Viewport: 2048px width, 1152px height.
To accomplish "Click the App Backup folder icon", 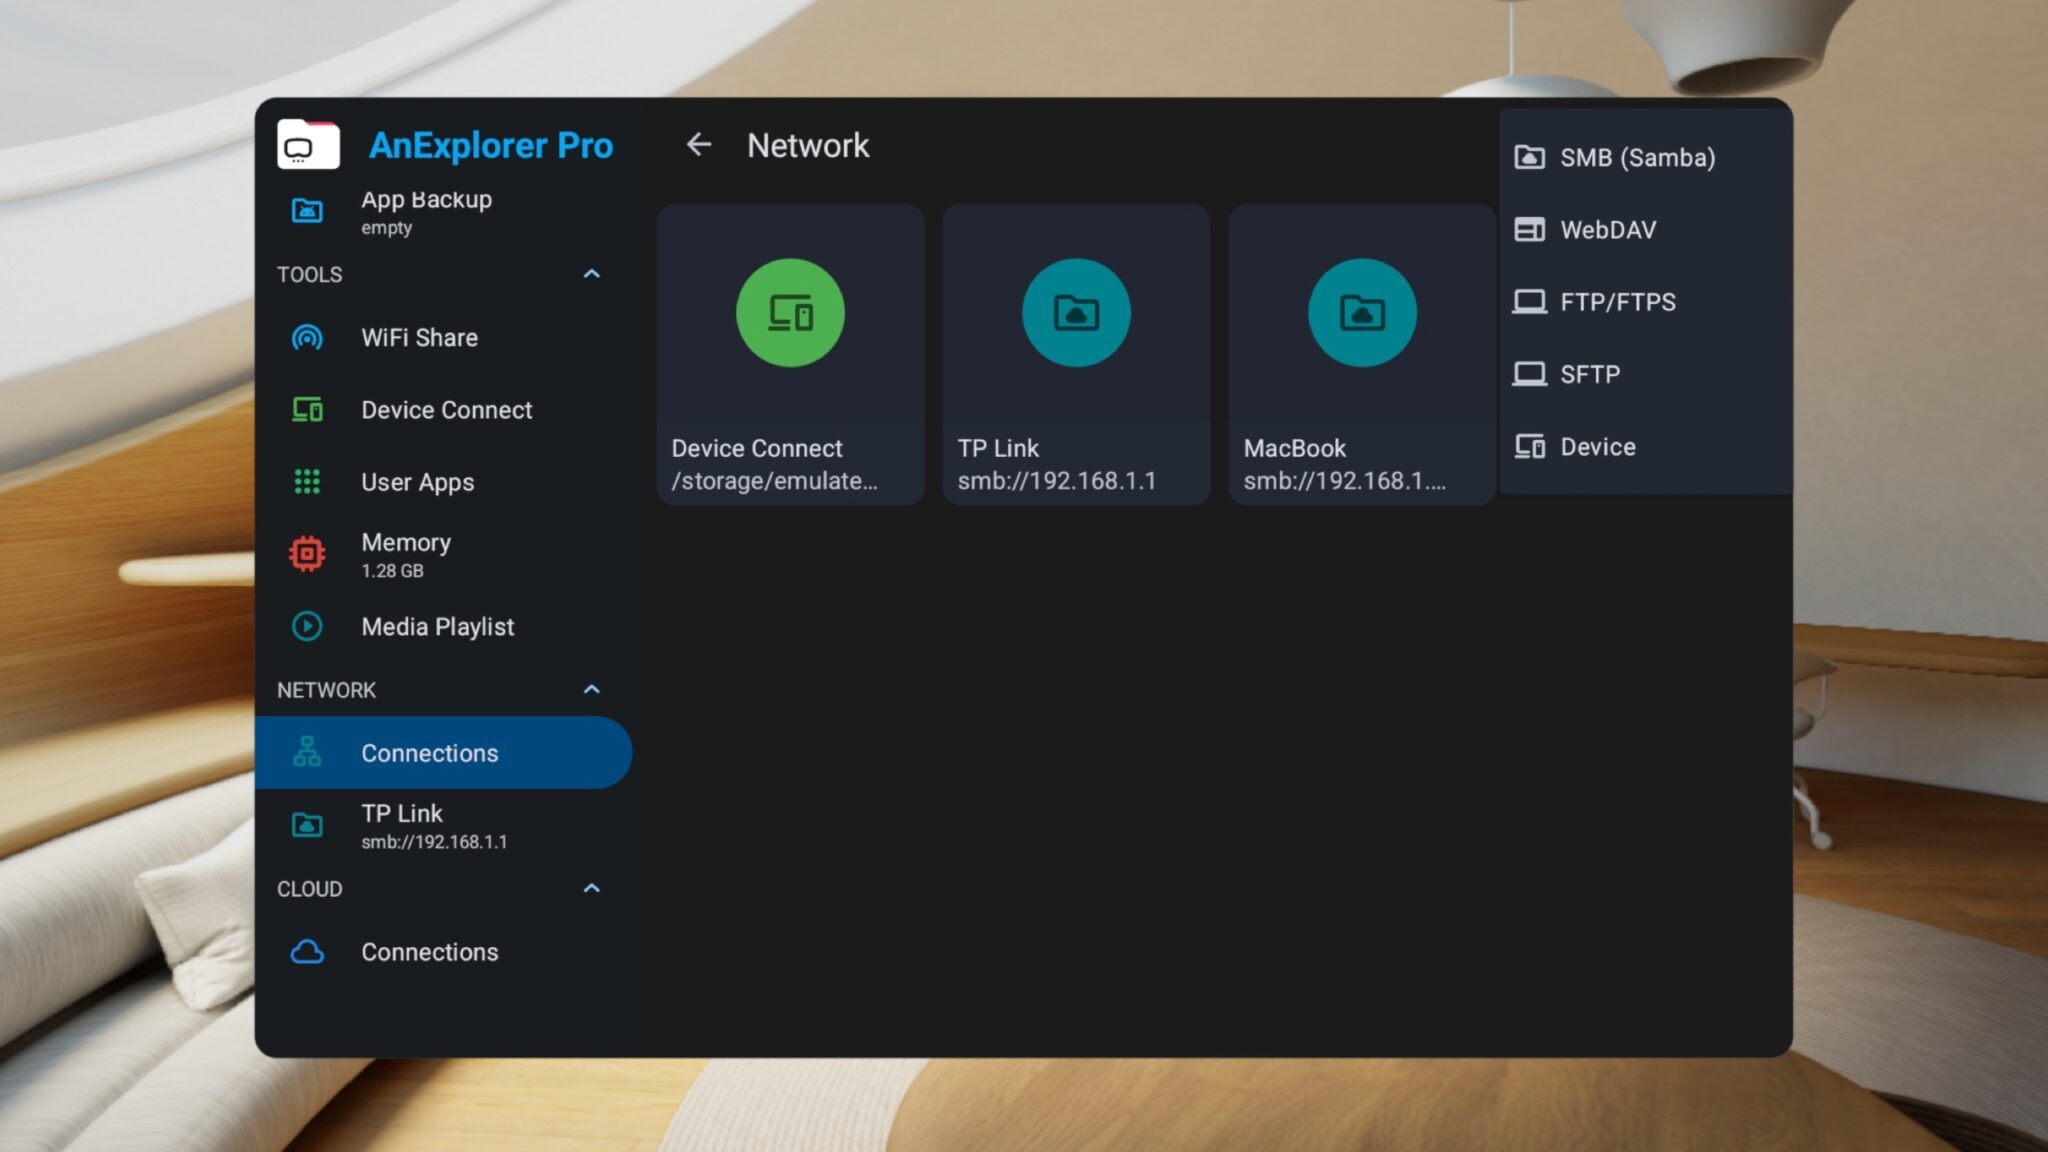I will coord(306,211).
